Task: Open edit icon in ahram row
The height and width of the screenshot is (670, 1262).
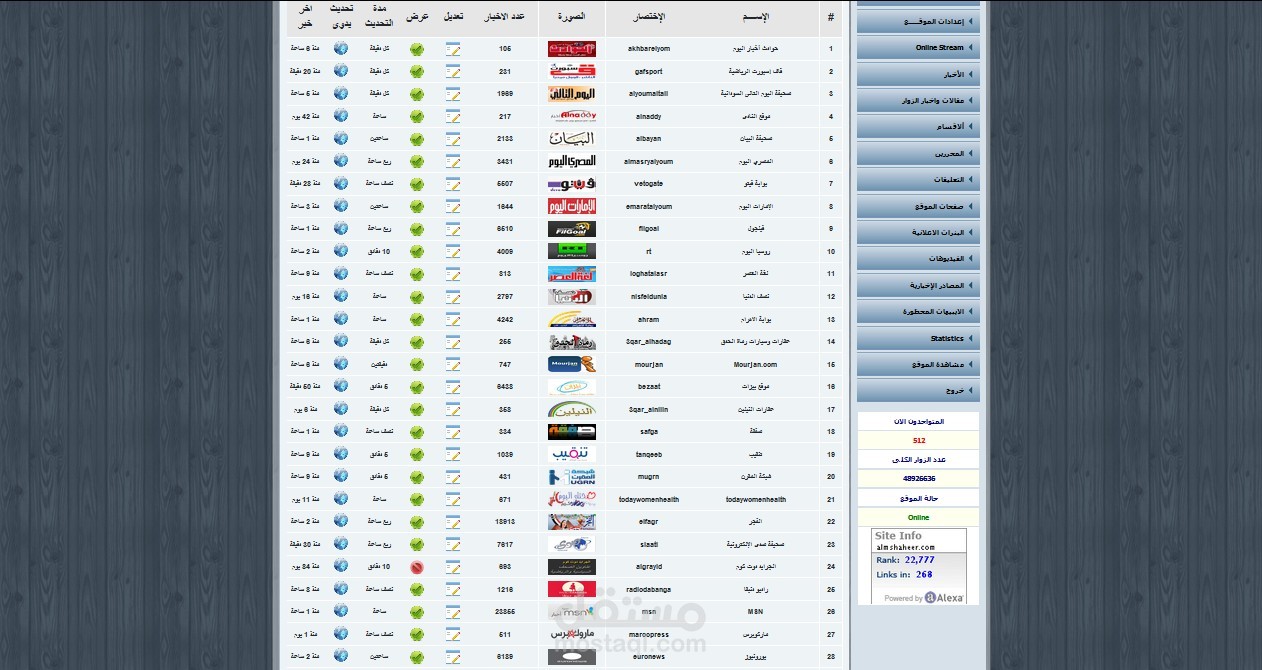Action: coord(453,318)
